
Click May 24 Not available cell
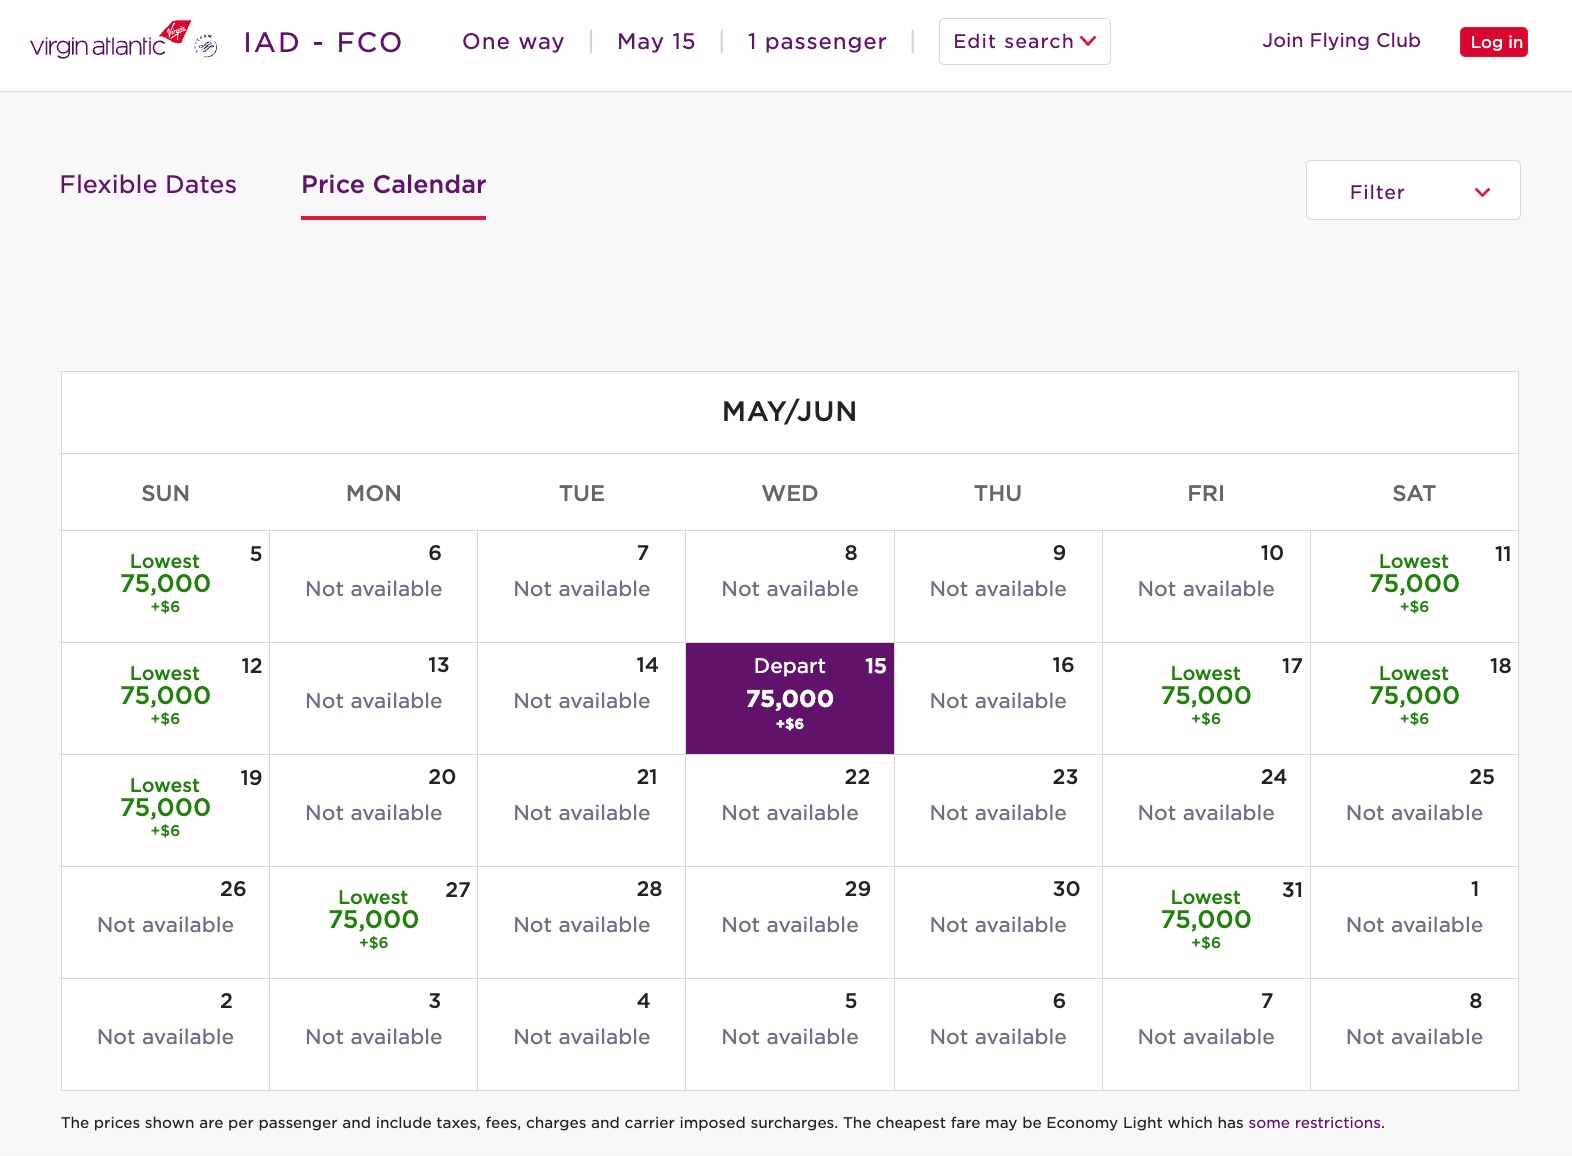click(1206, 811)
